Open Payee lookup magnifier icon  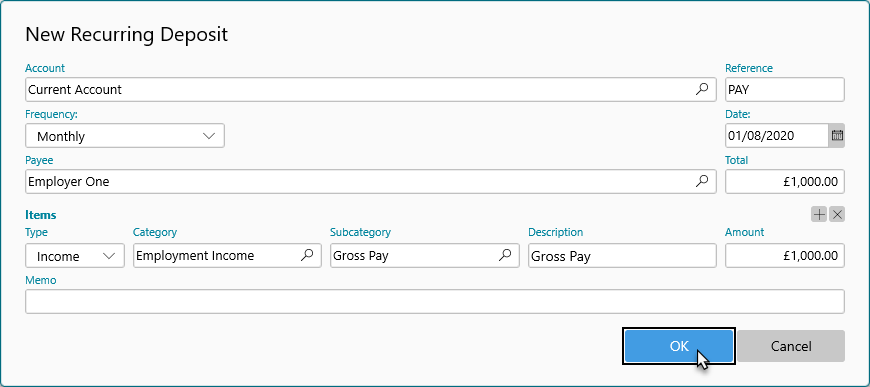click(x=702, y=180)
